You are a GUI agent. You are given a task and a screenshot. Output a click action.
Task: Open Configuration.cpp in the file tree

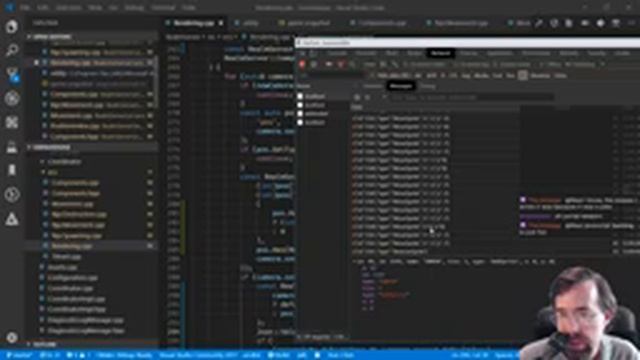tap(73, 278)
